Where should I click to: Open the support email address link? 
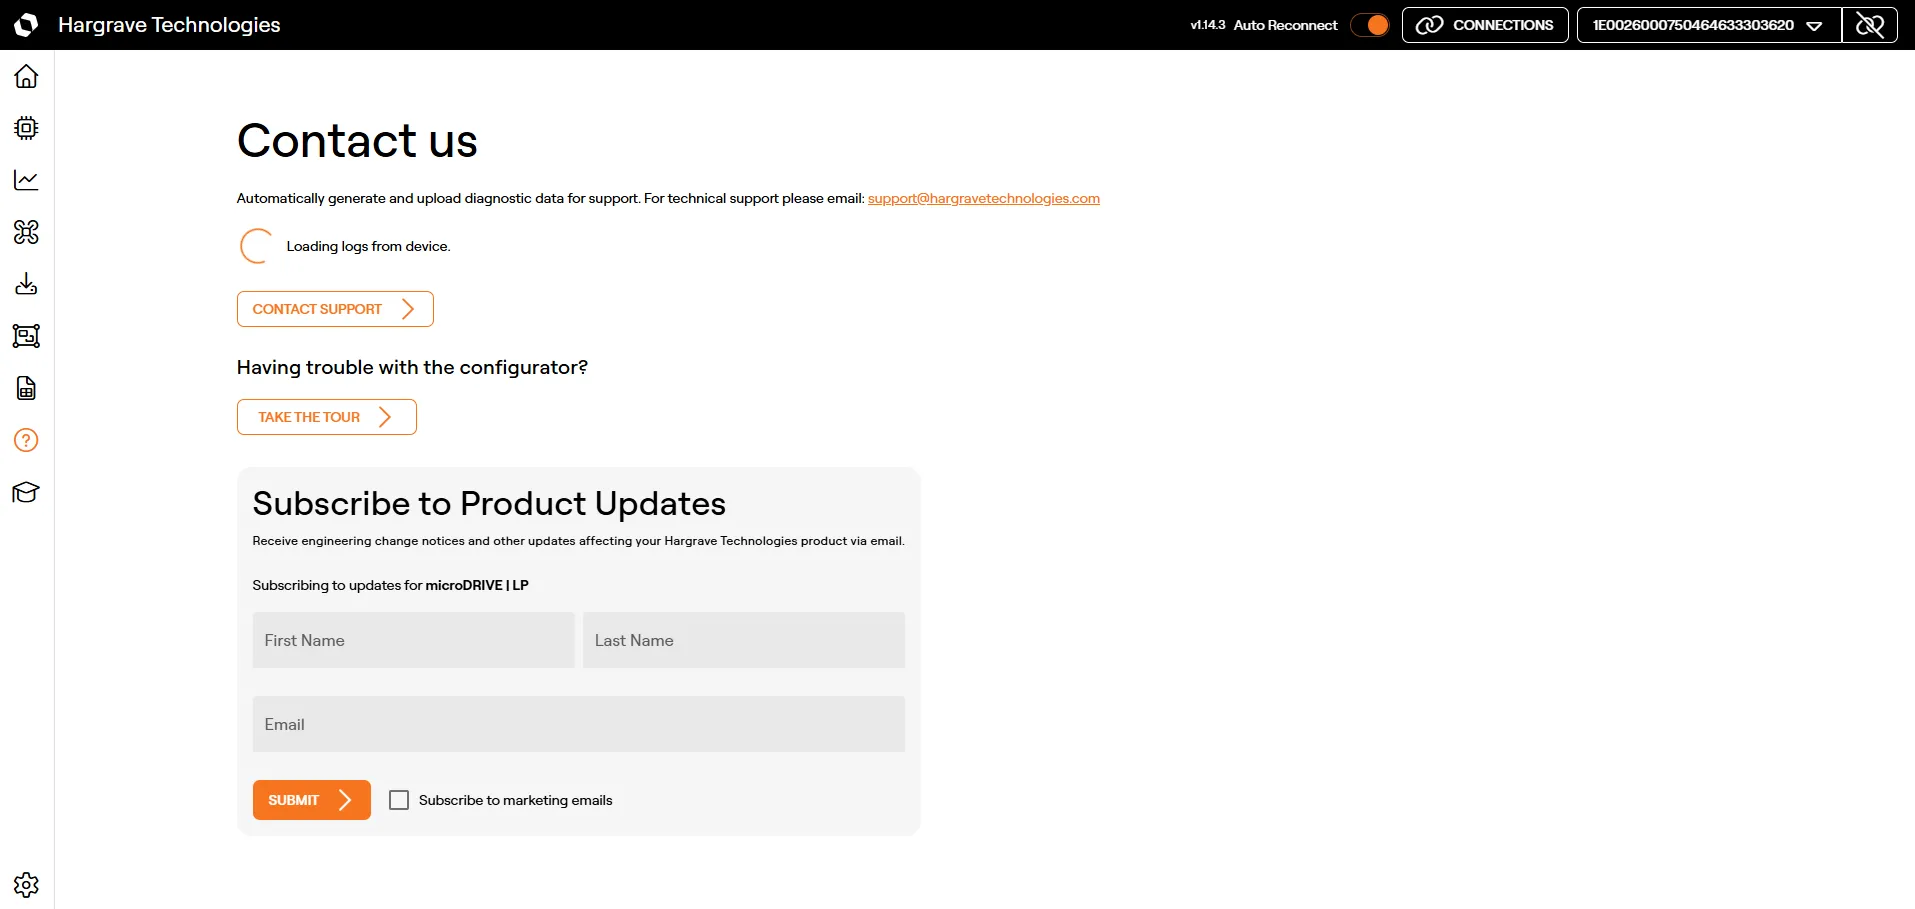point(984,198)
